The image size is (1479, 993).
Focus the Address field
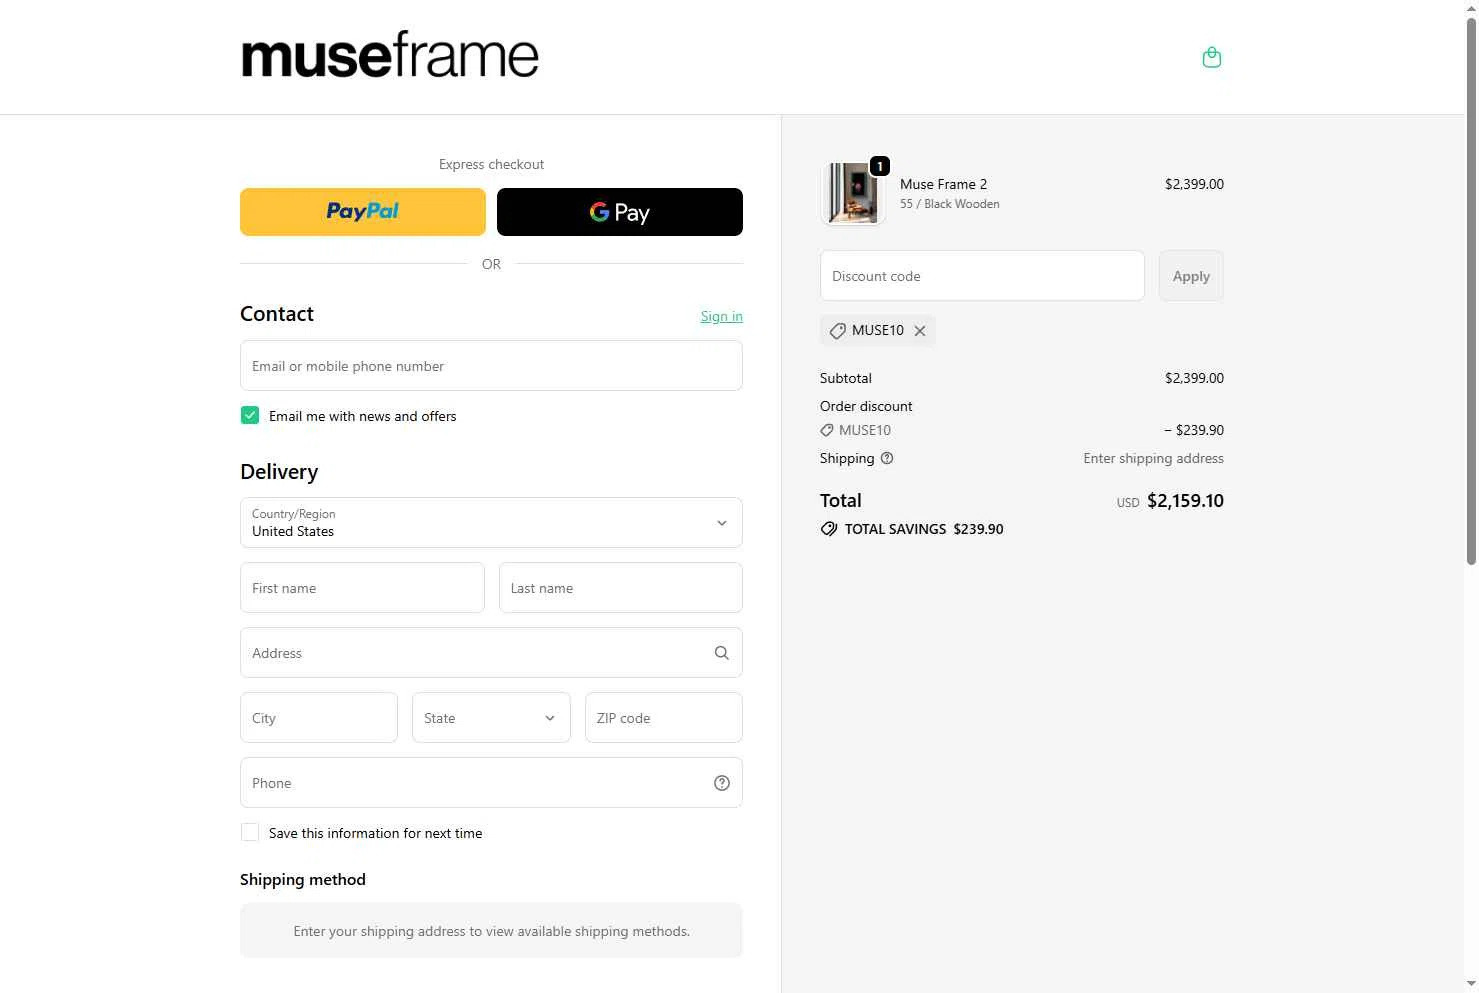coord(491,653)
